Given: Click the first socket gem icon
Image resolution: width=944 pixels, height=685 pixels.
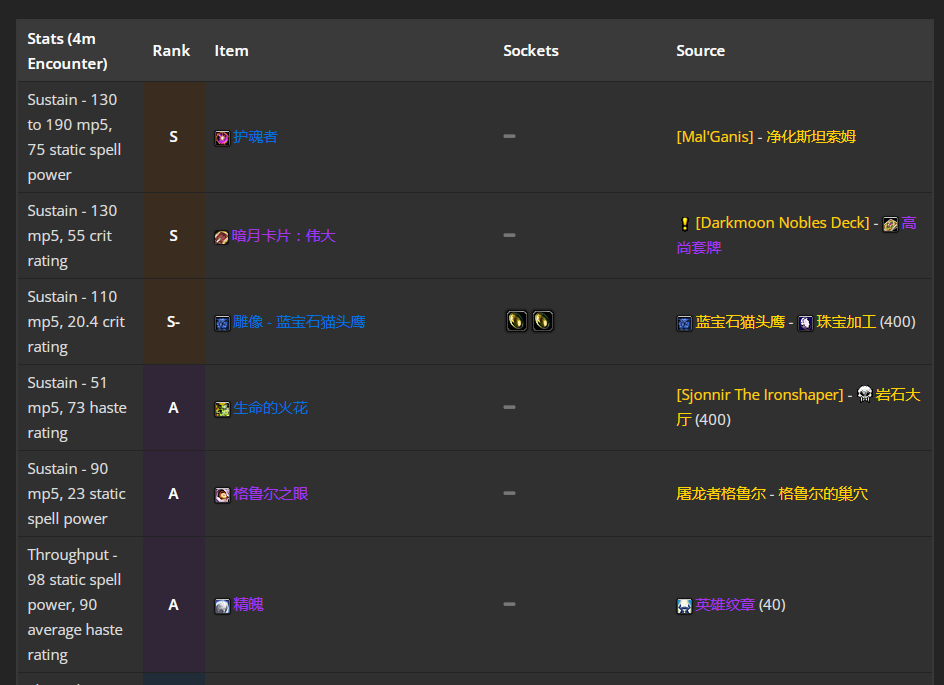Looking at the screenshot, I should click(517, 321).
